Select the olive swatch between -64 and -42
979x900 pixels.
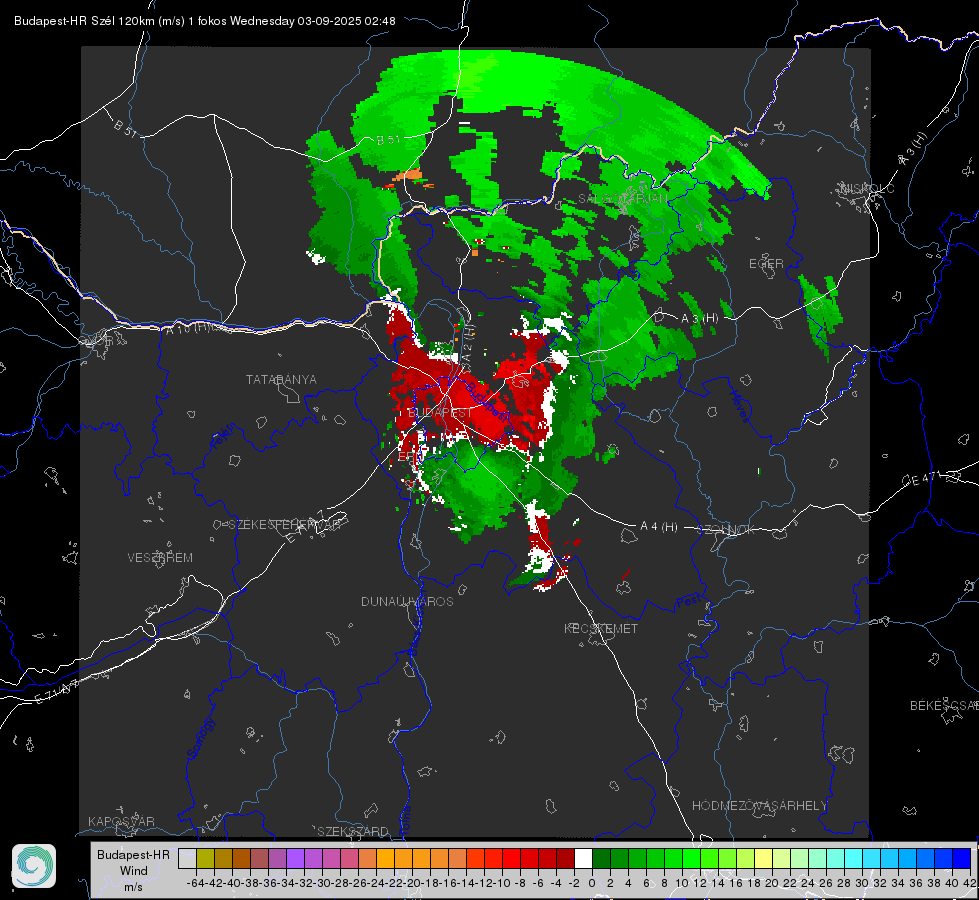(x=205, y=858)
